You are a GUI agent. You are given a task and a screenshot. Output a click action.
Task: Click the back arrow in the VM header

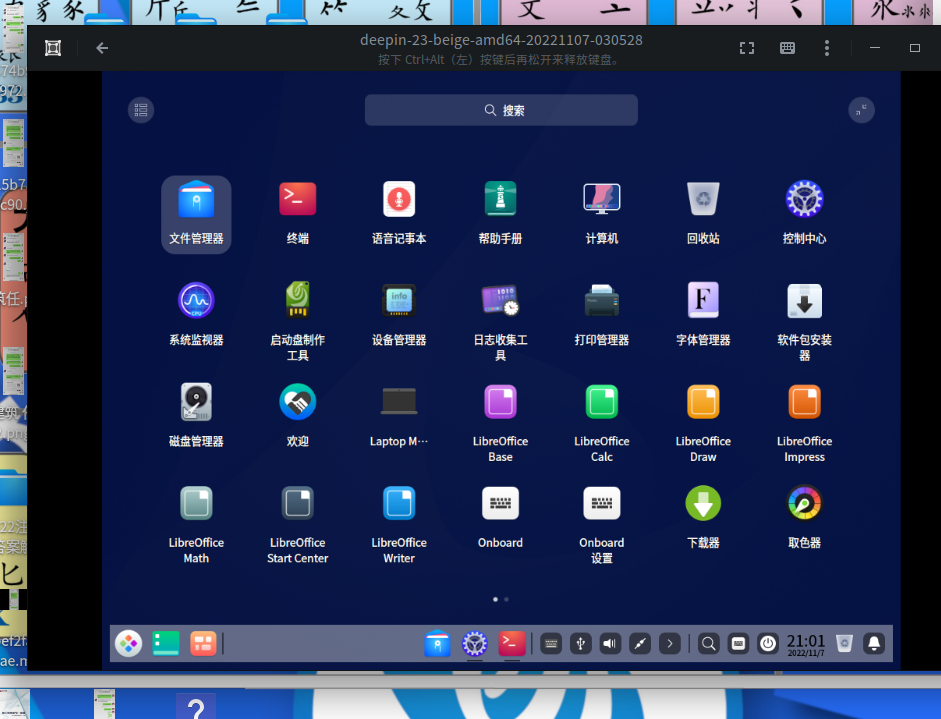pos(102,48)
